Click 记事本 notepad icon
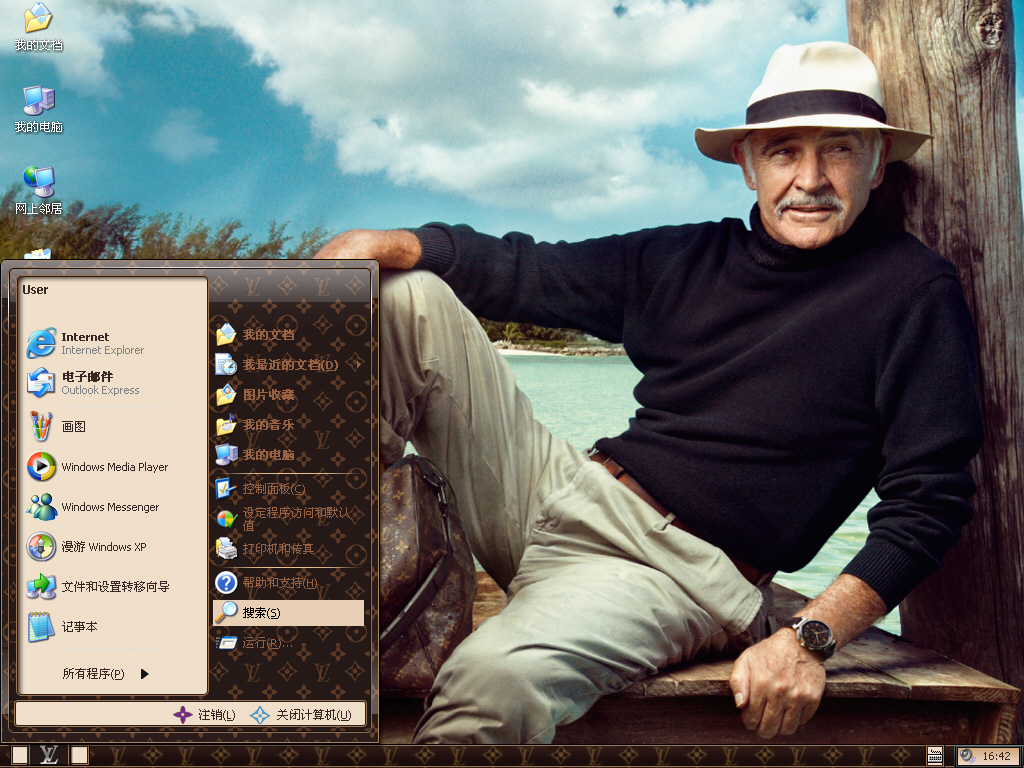The width and height of the screenshot is (1024, 768). [41, 626]
